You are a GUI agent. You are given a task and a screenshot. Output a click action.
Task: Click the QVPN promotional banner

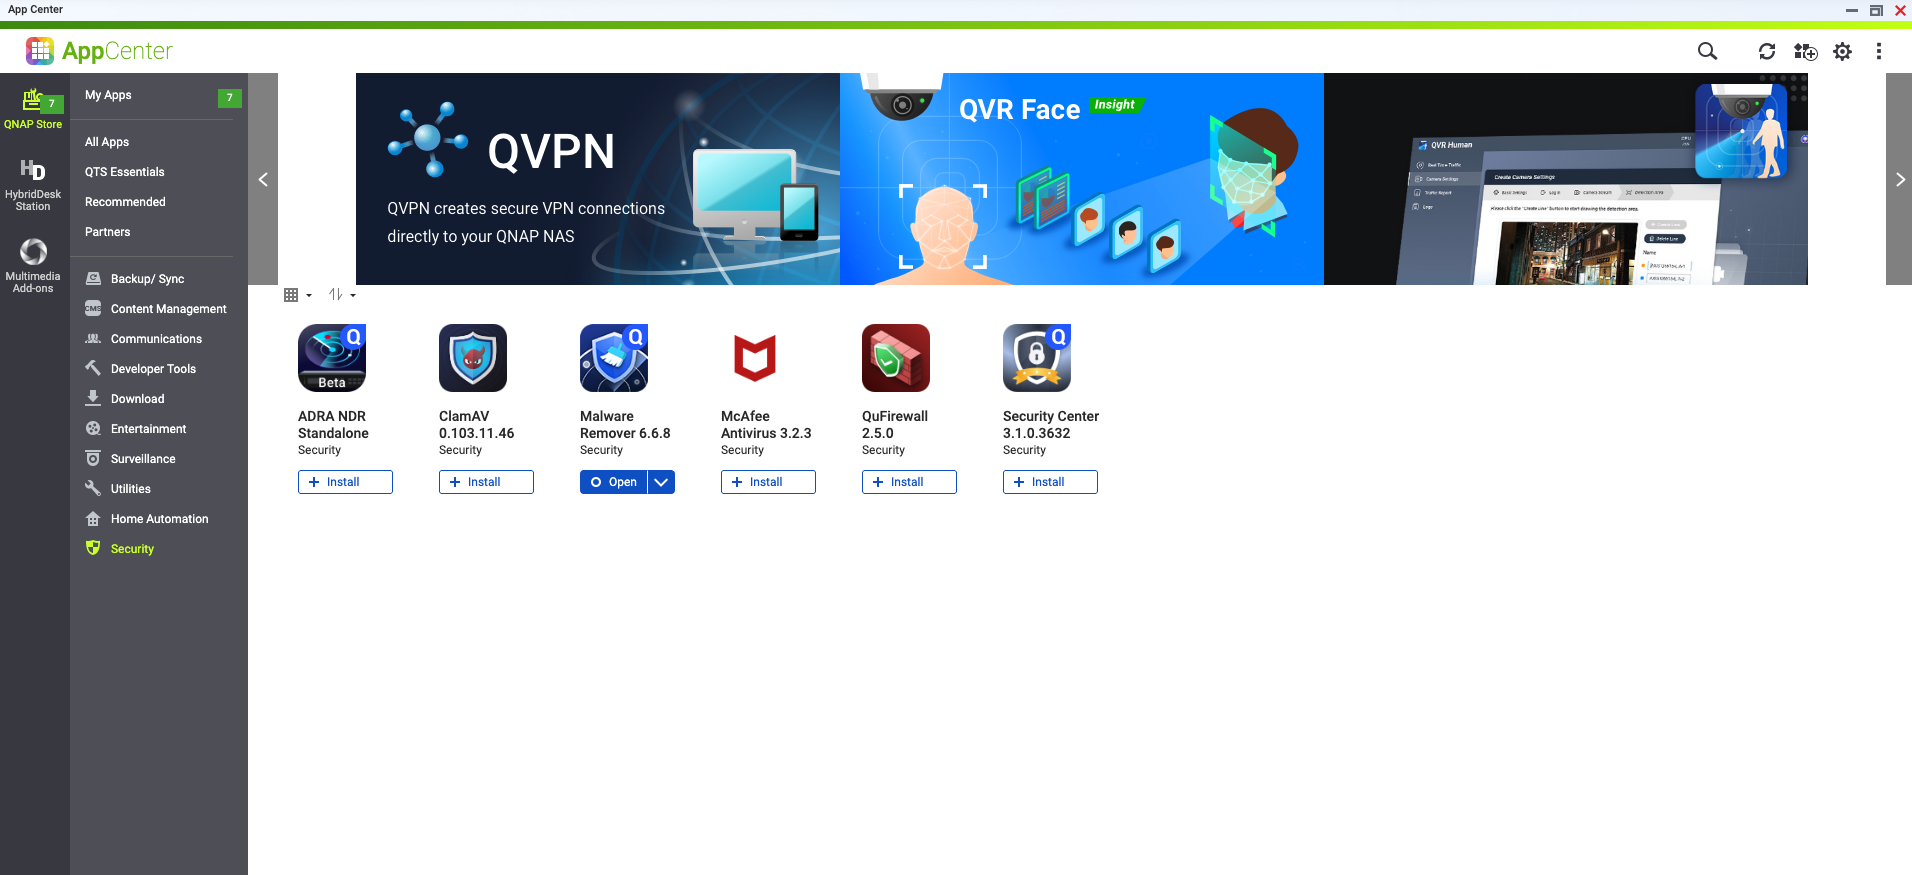tap(597, 179)
